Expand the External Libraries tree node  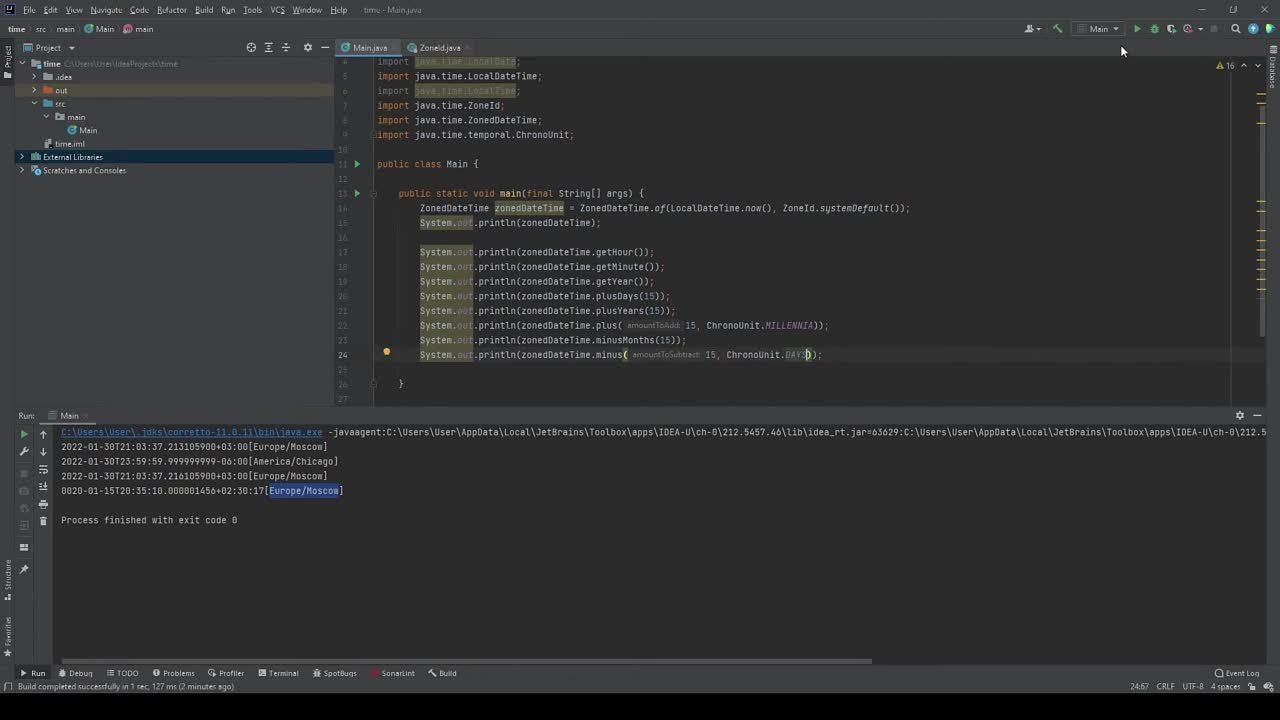[x=22, y=157]
